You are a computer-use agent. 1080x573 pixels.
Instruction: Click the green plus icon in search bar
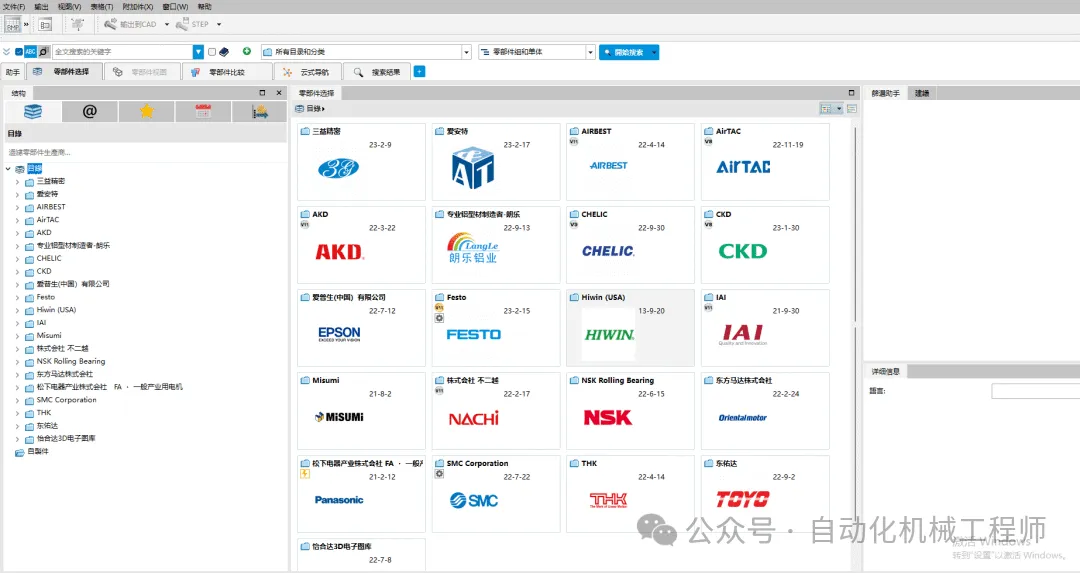coord(247,51)
